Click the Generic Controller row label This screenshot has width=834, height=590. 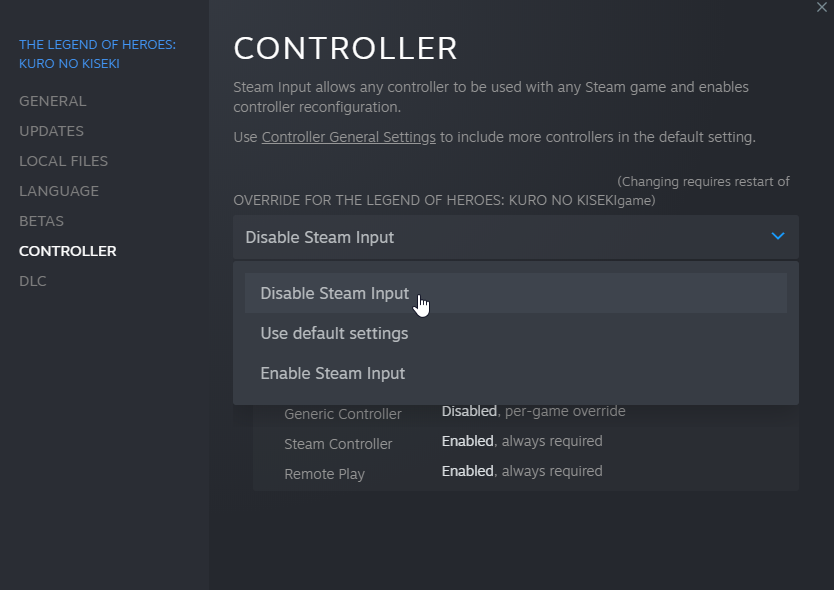pyautogui.click(x=342, y=414)
